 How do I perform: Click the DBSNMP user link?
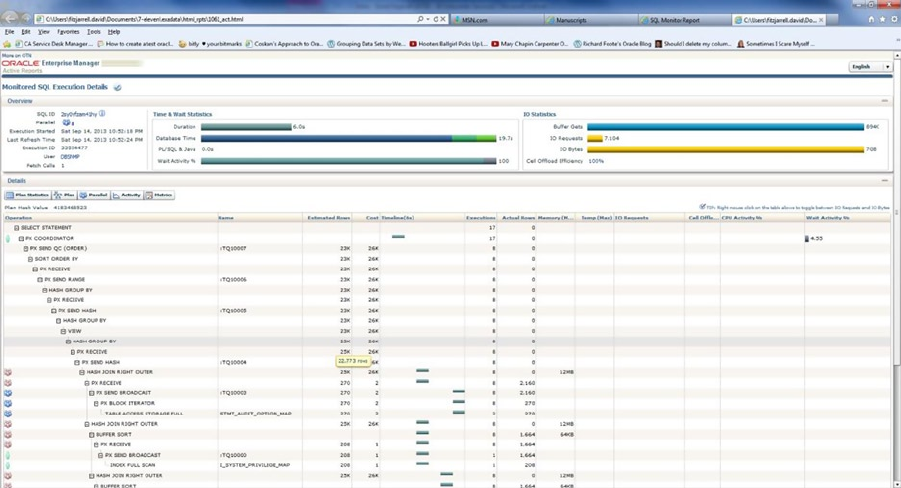coord(70,156)
